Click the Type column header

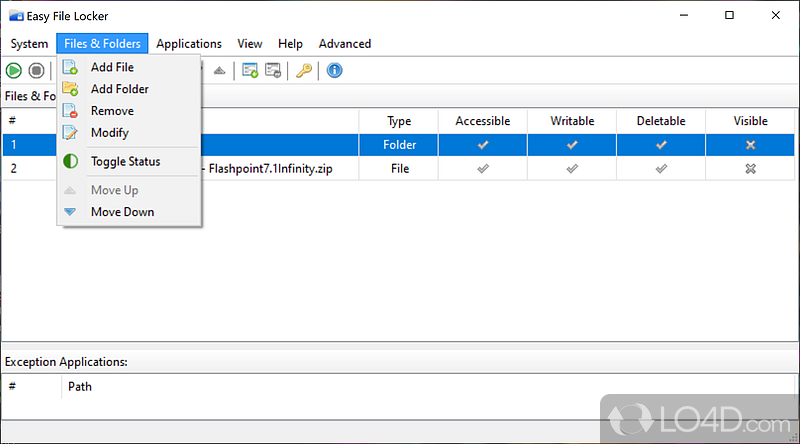point(399,121)
